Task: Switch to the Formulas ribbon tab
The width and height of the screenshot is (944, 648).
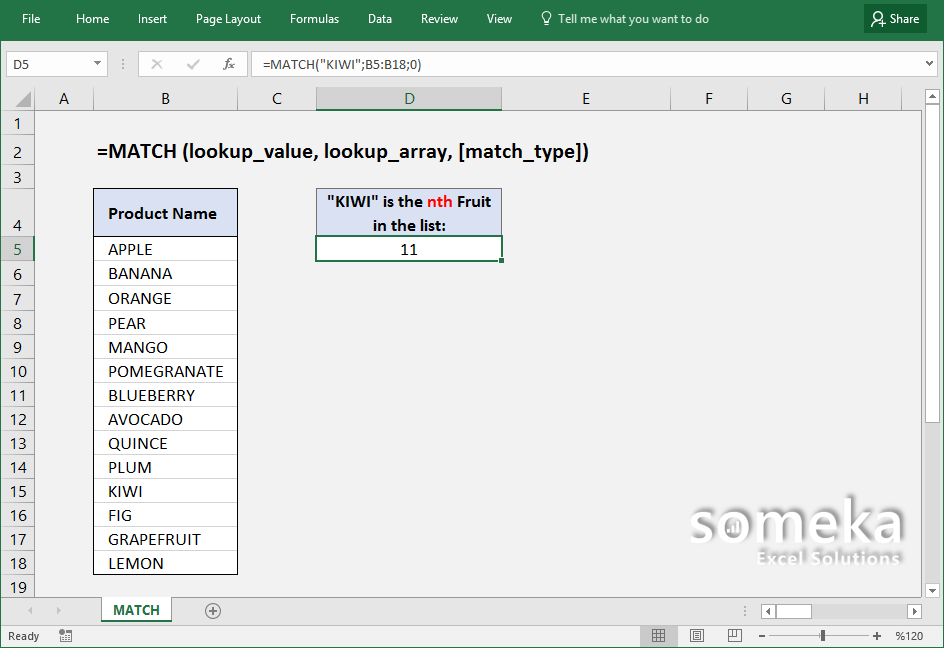Action: click(314, 18)
